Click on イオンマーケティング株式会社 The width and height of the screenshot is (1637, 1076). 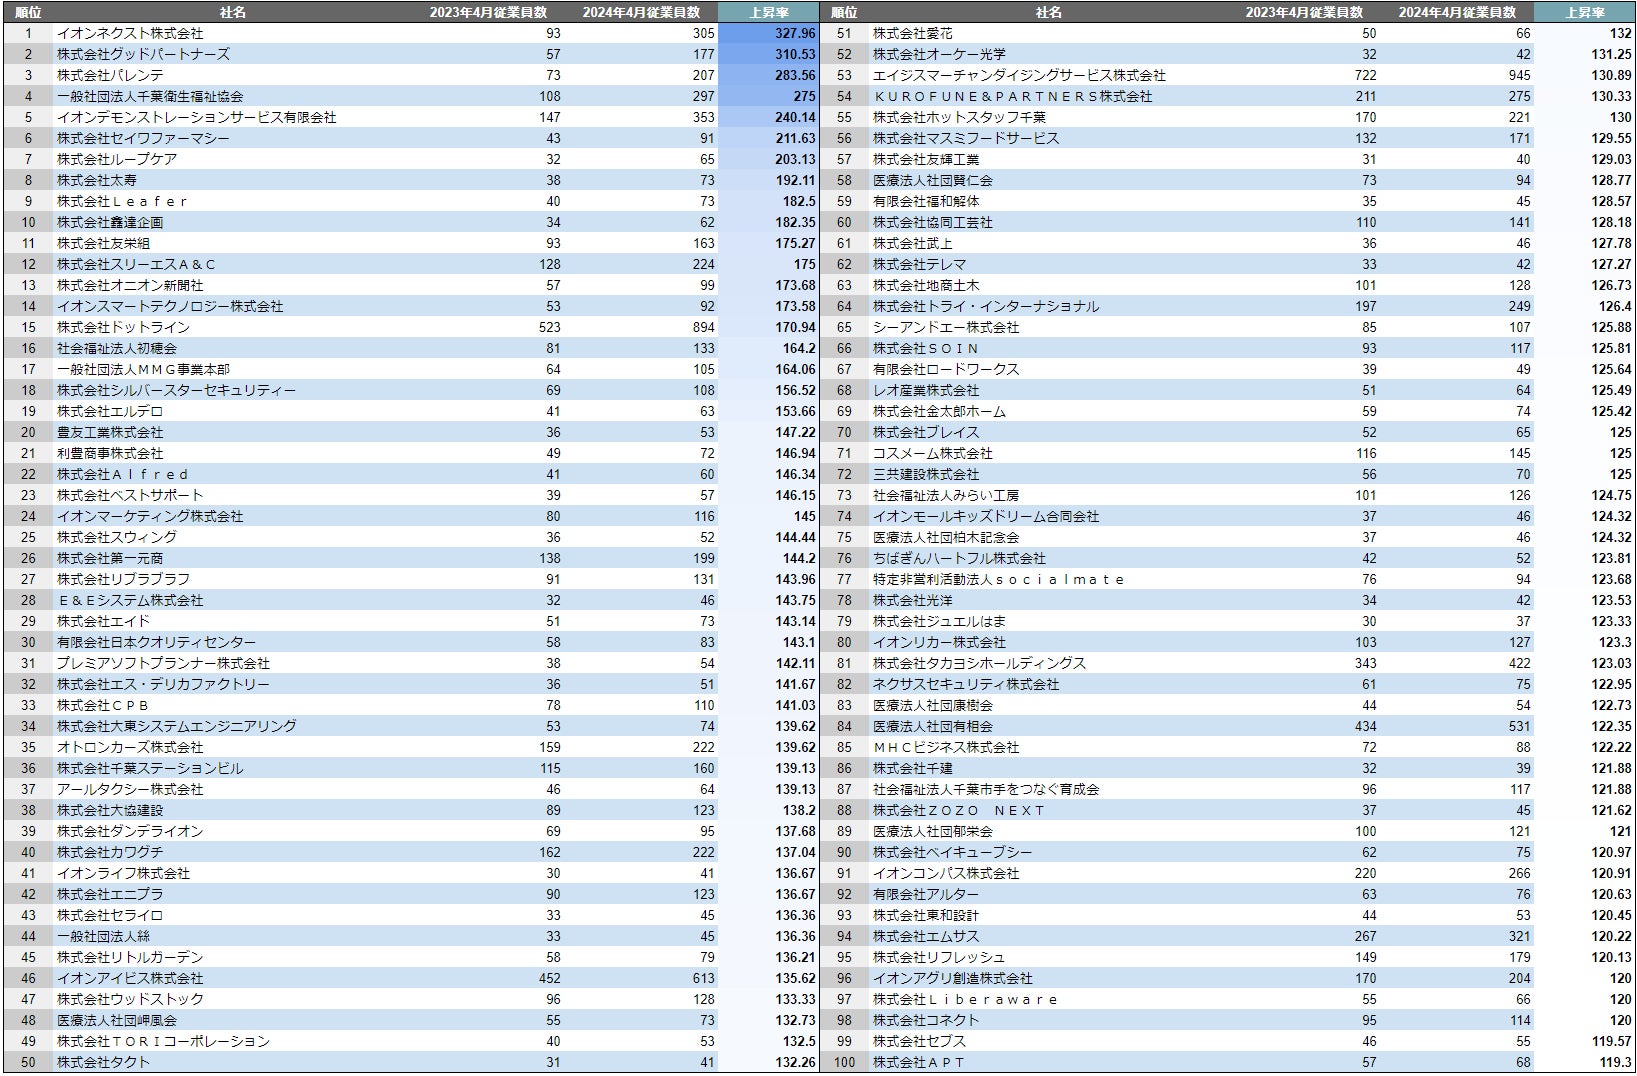(150, 516)
